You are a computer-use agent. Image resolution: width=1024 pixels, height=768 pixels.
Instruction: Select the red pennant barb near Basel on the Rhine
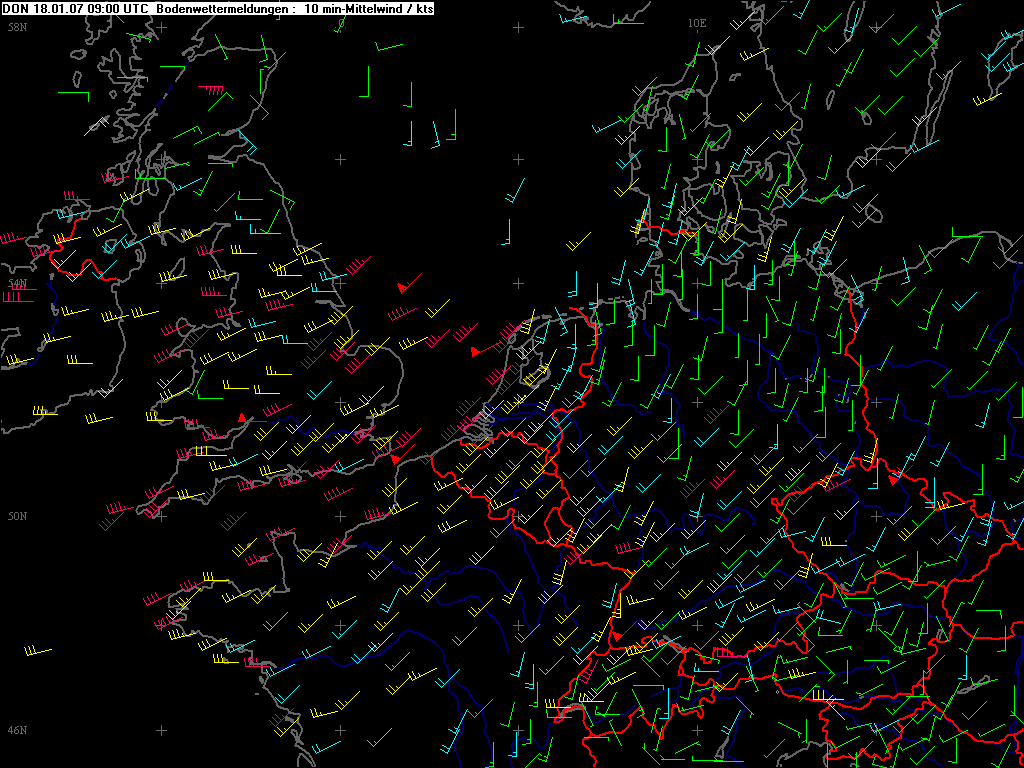click(621, 630)
